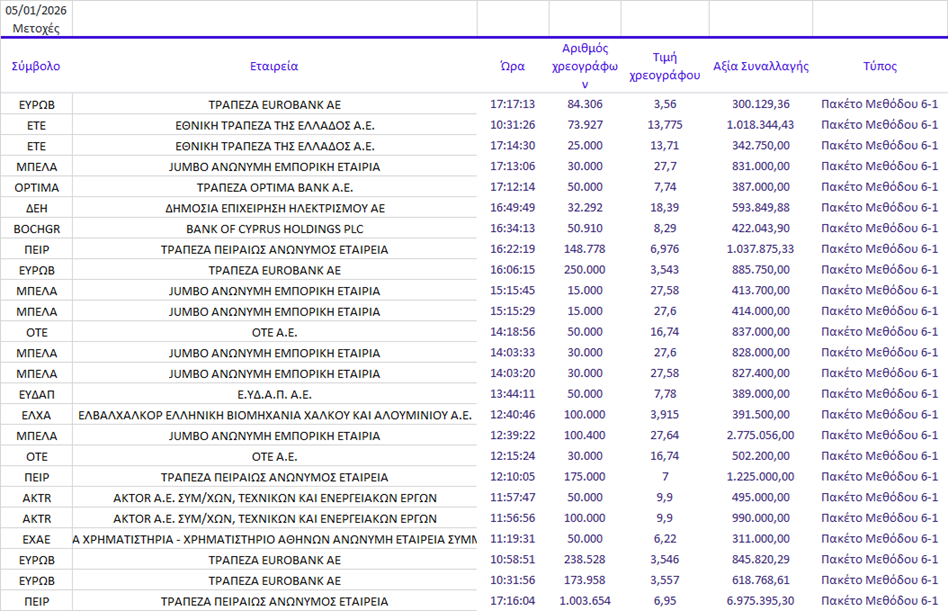Click quantity cell 148.778
This screenshot has height=611, width=948.
[585, 249]
